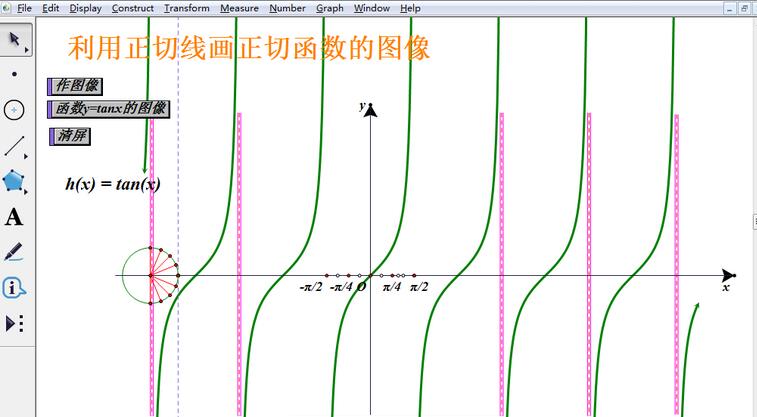This screenshot has height=417, width=757.
Task: Click the π/4 axis label
Action: 392,287
